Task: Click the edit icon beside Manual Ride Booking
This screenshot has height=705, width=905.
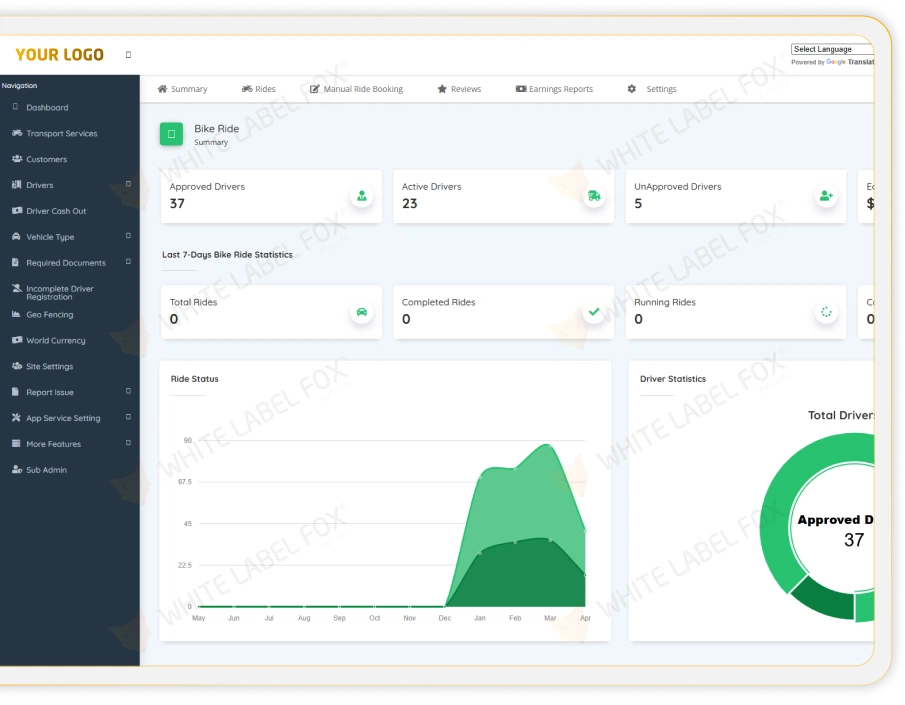Action: [x=315, y=89]
